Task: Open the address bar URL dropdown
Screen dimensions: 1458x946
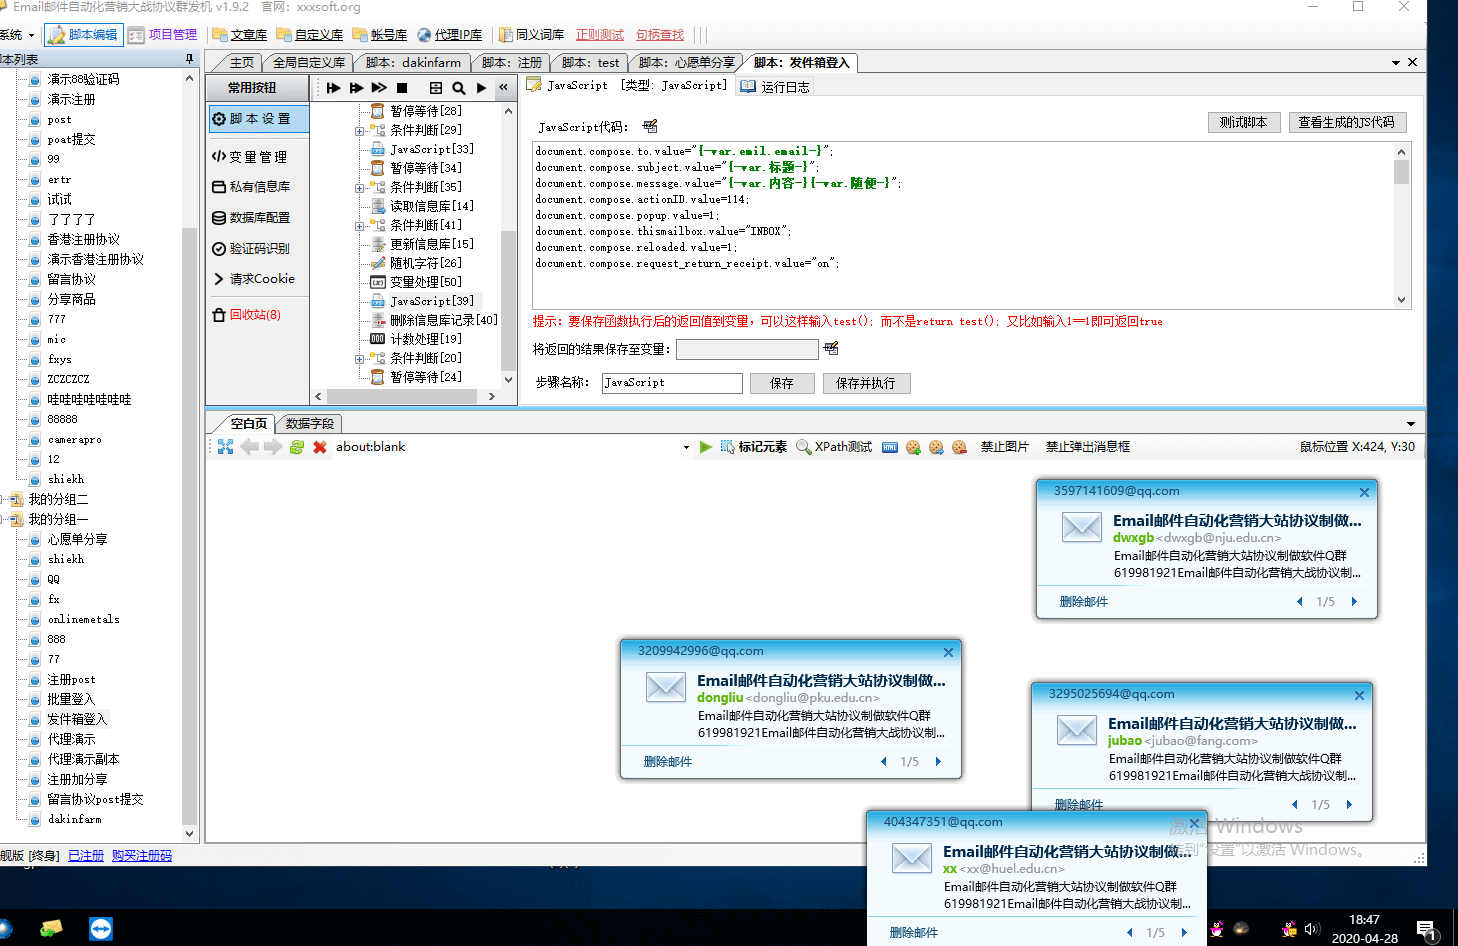Action: coord(686,447)
